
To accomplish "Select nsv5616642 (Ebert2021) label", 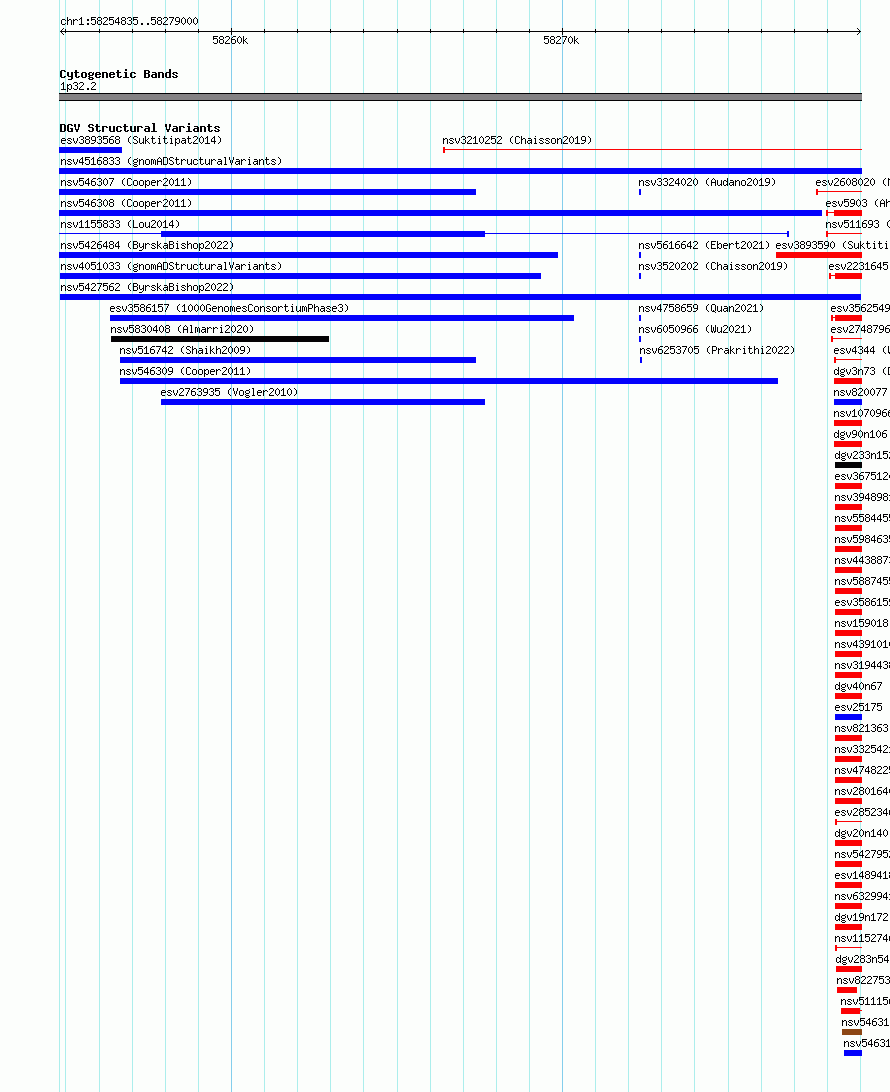I will [704, 244].
